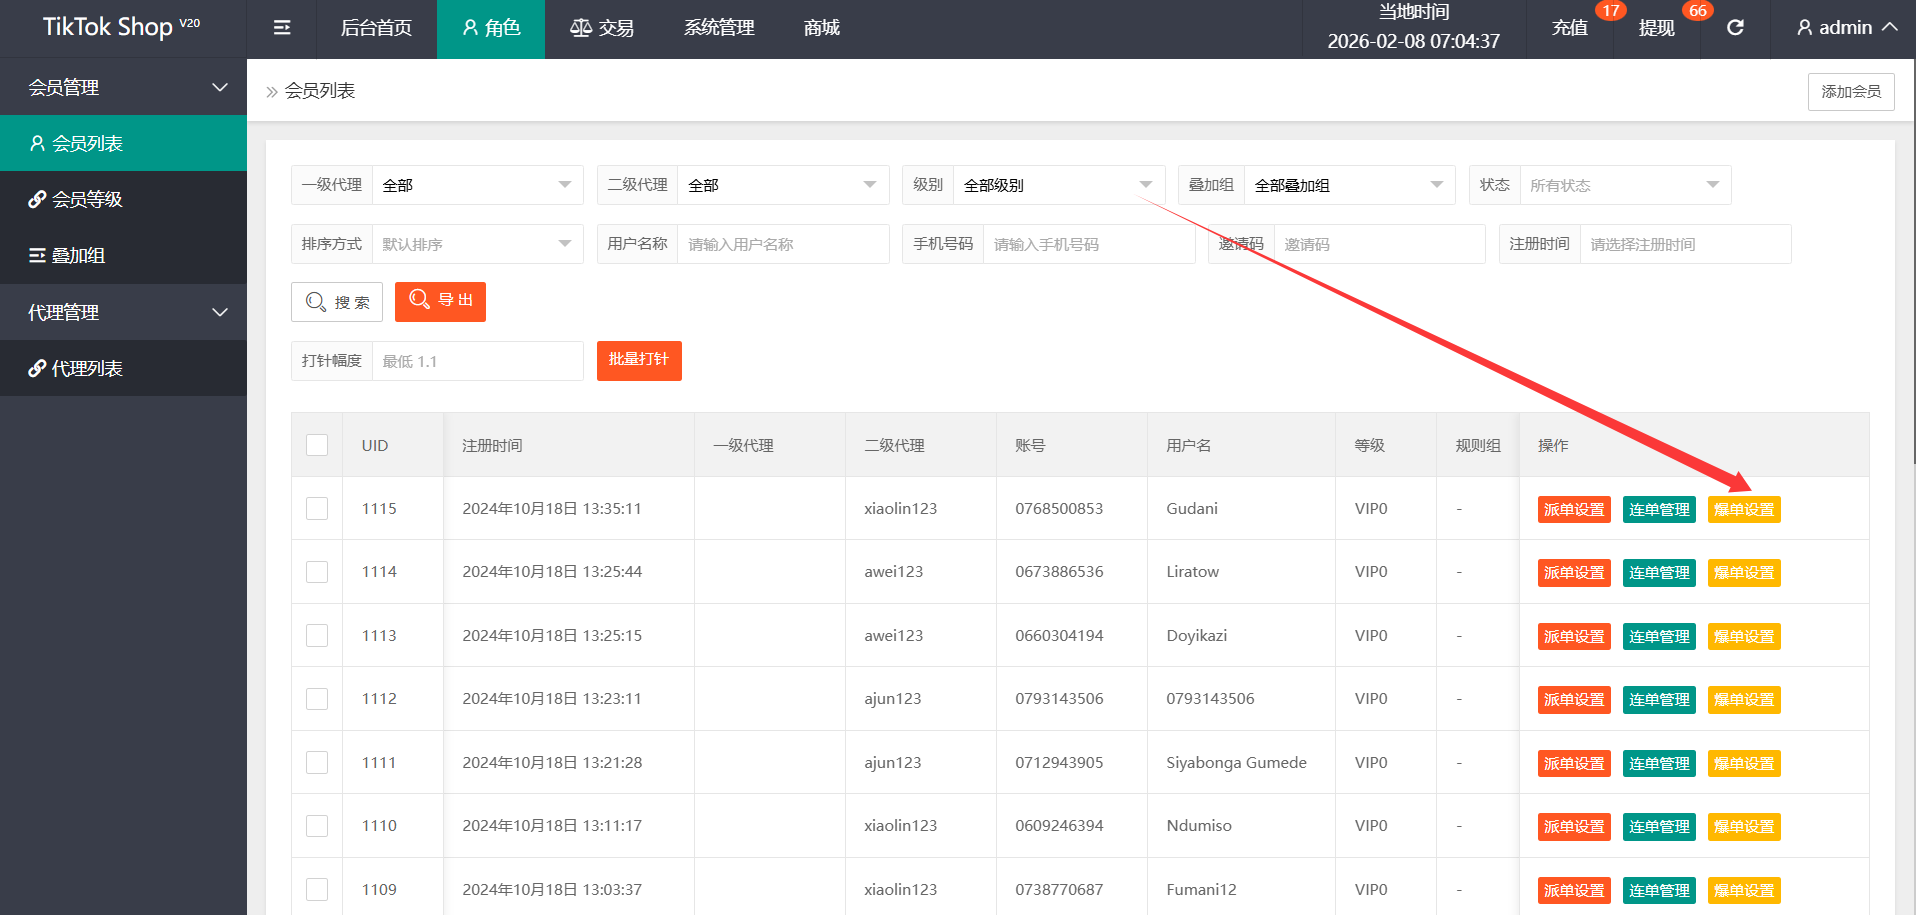Toggle the select-all checkbox in table header
Image resolution: width=1916 pixels, height=915 pixels.
pyautogui.click(x=317, y=445)
